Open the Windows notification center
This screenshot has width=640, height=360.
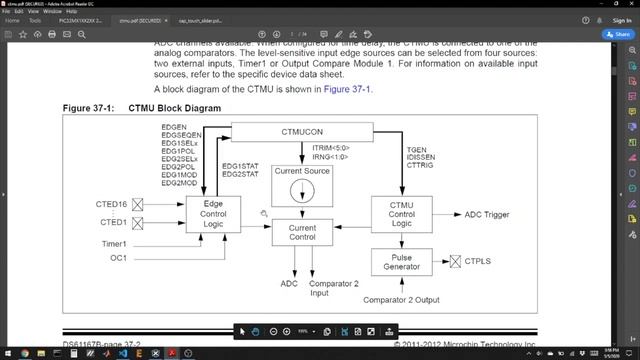coord(629,353)
